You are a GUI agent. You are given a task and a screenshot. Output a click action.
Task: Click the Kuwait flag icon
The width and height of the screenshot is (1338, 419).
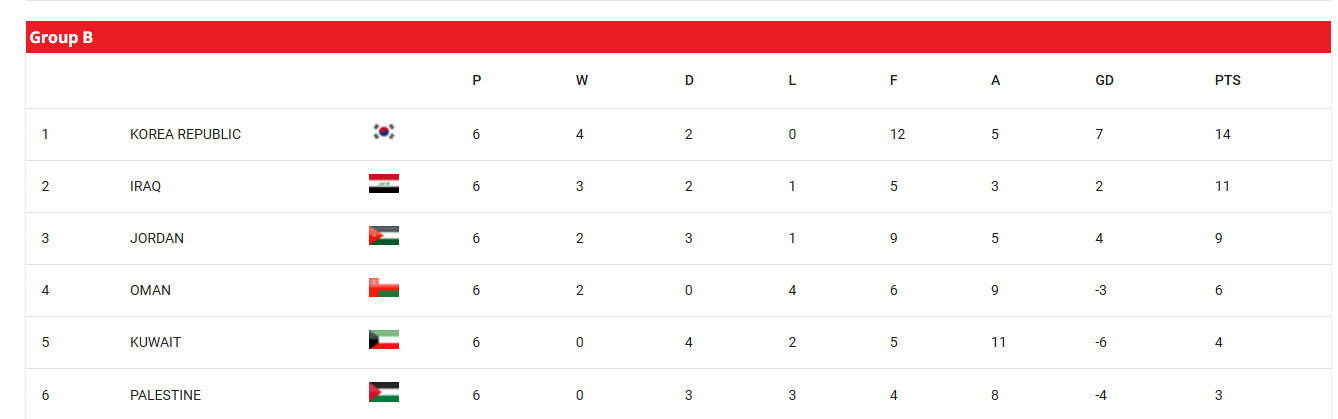click(x=384, y=340)
